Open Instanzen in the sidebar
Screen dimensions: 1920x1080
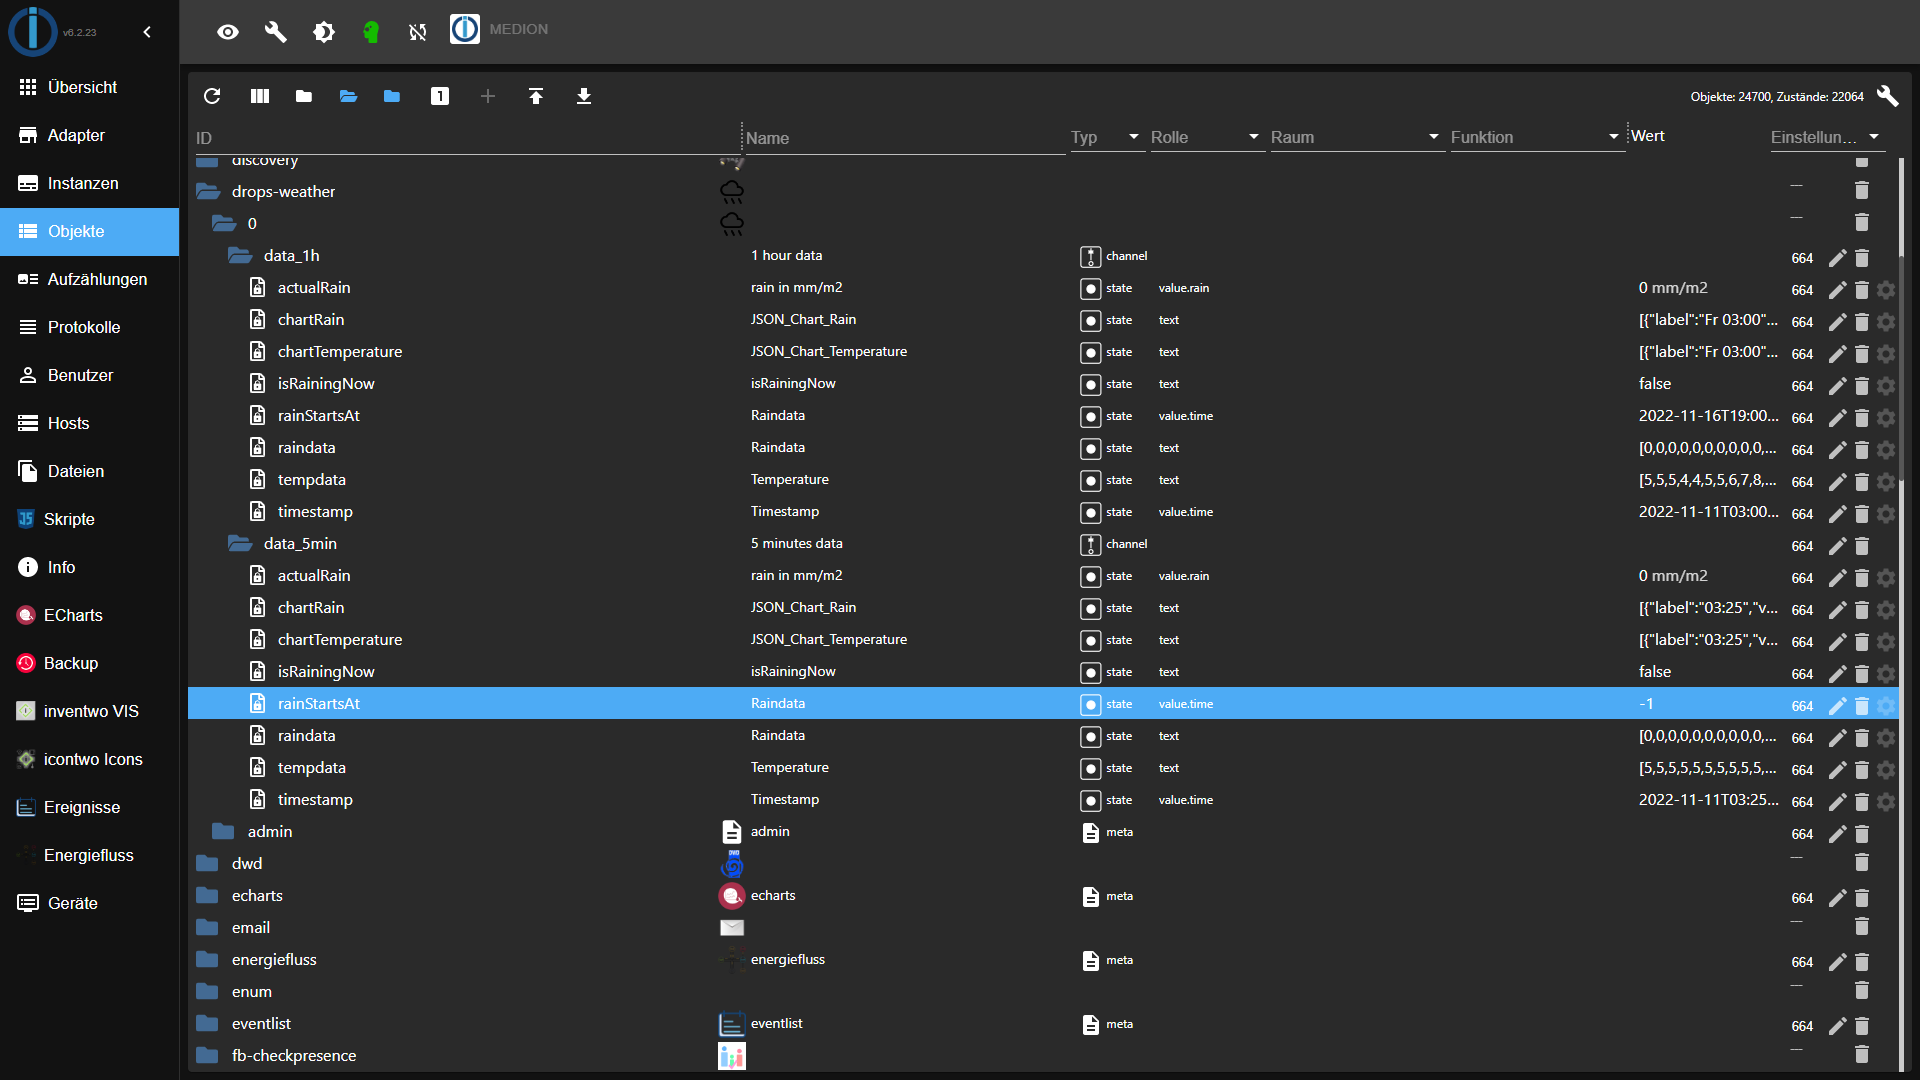tap(90, 183)
